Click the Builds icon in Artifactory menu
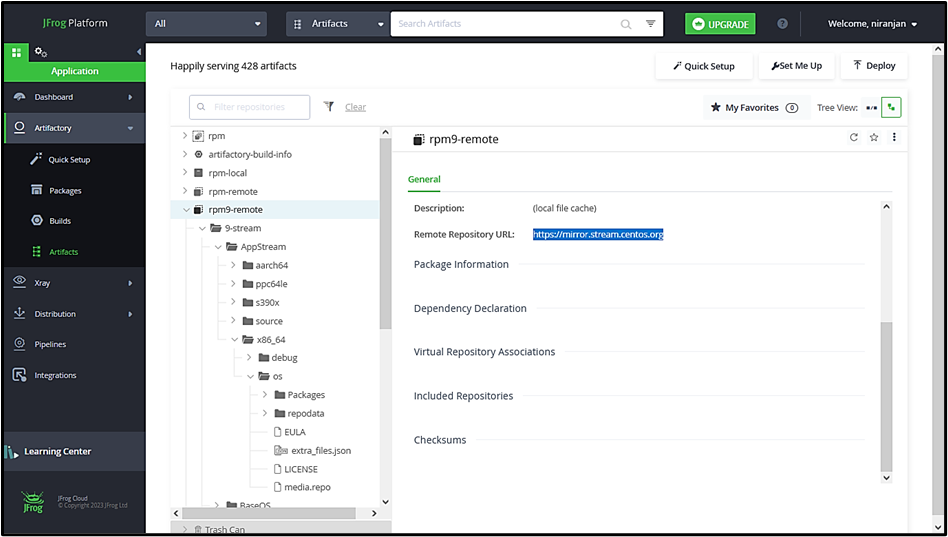 37,220
